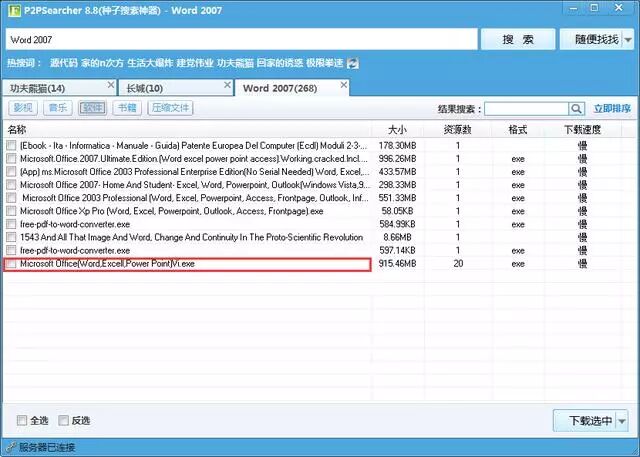Tick checkbox for Office 2007 Home And Student
Screen dimensions: 640x457
click(11, 184)
